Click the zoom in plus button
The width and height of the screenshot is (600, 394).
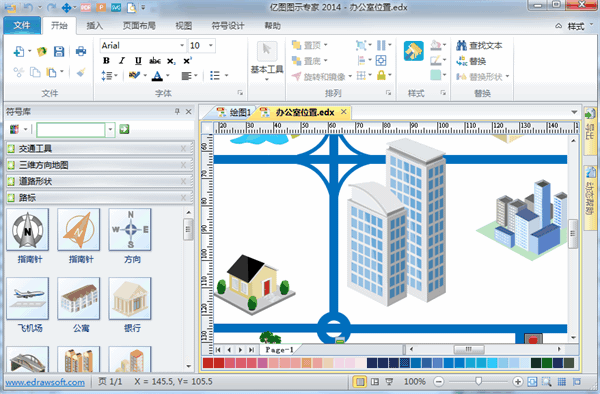point(517,381)
